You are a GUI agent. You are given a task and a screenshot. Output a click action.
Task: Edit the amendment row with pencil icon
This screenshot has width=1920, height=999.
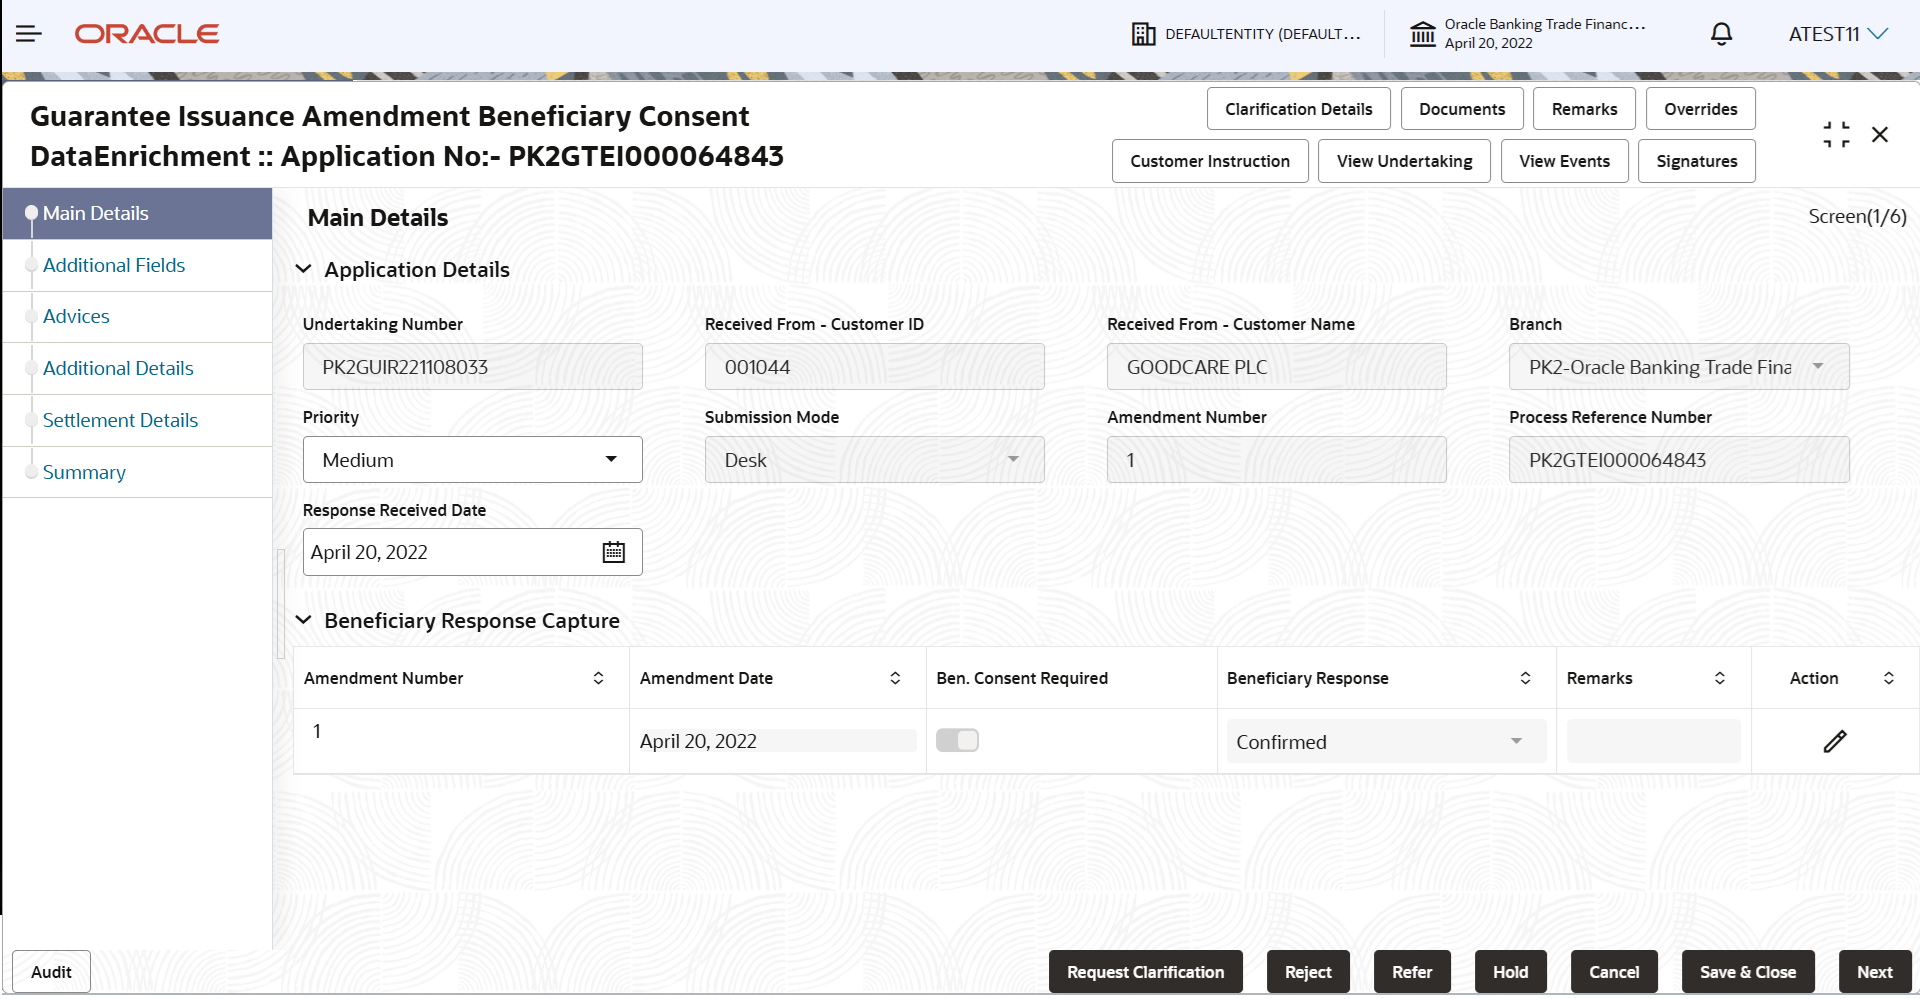[1835, 741]
